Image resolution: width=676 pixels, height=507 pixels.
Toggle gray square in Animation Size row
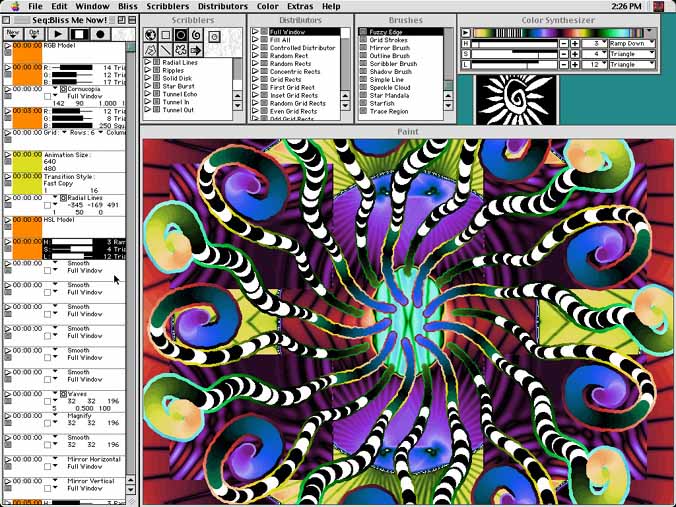coord(8,162)
